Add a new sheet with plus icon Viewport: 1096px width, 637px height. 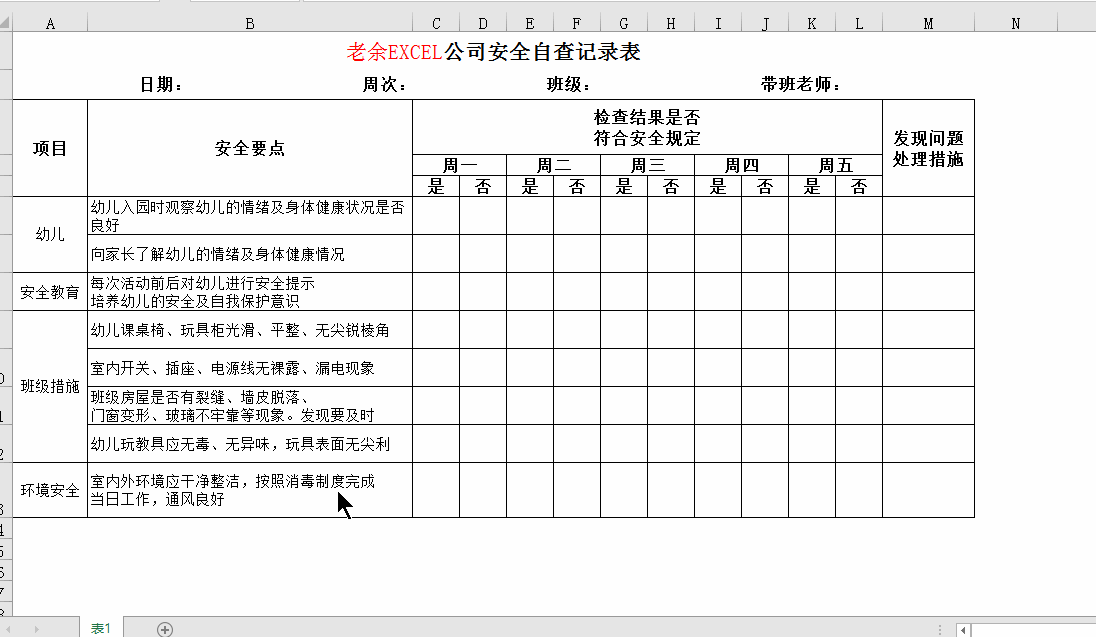(165, 629)
